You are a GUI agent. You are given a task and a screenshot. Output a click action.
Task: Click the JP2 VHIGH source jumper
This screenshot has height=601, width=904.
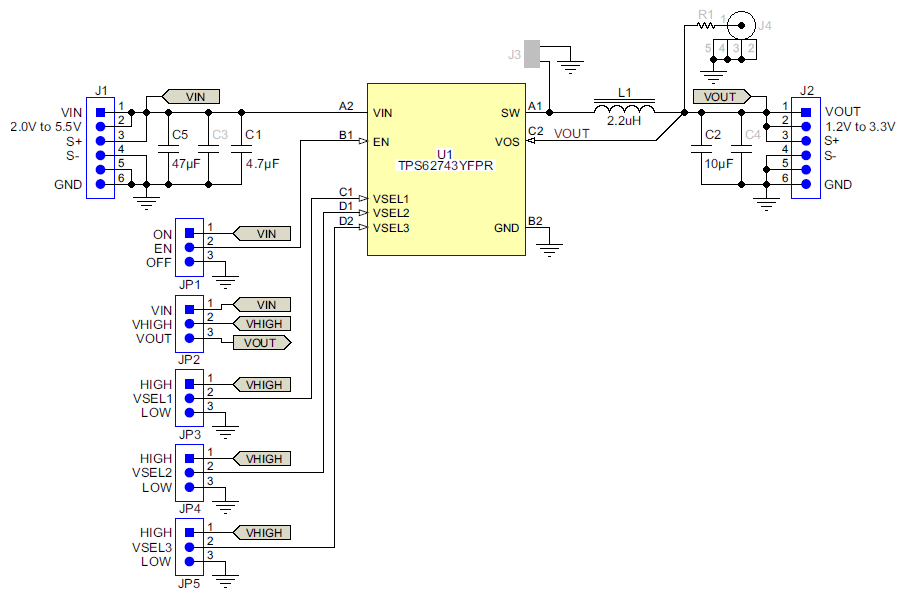[x=189, y=323]
